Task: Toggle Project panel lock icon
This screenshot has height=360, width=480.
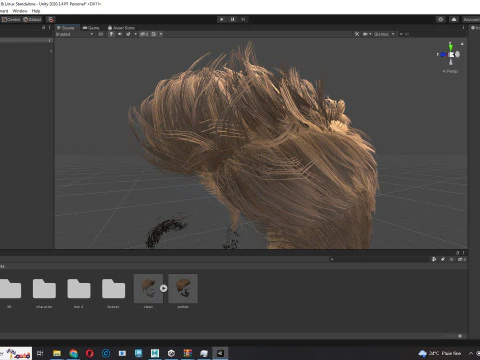Action: 457,253
